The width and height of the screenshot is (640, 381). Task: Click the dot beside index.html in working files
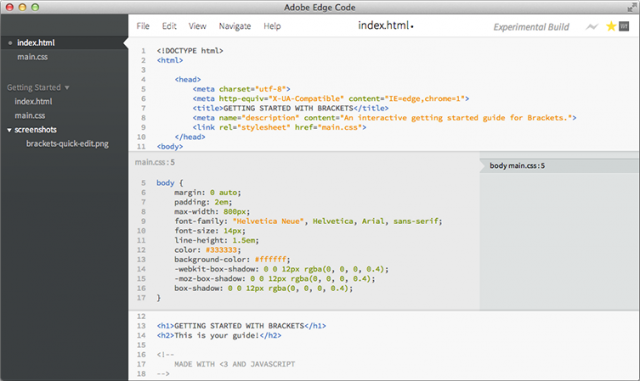click(10, 43)
